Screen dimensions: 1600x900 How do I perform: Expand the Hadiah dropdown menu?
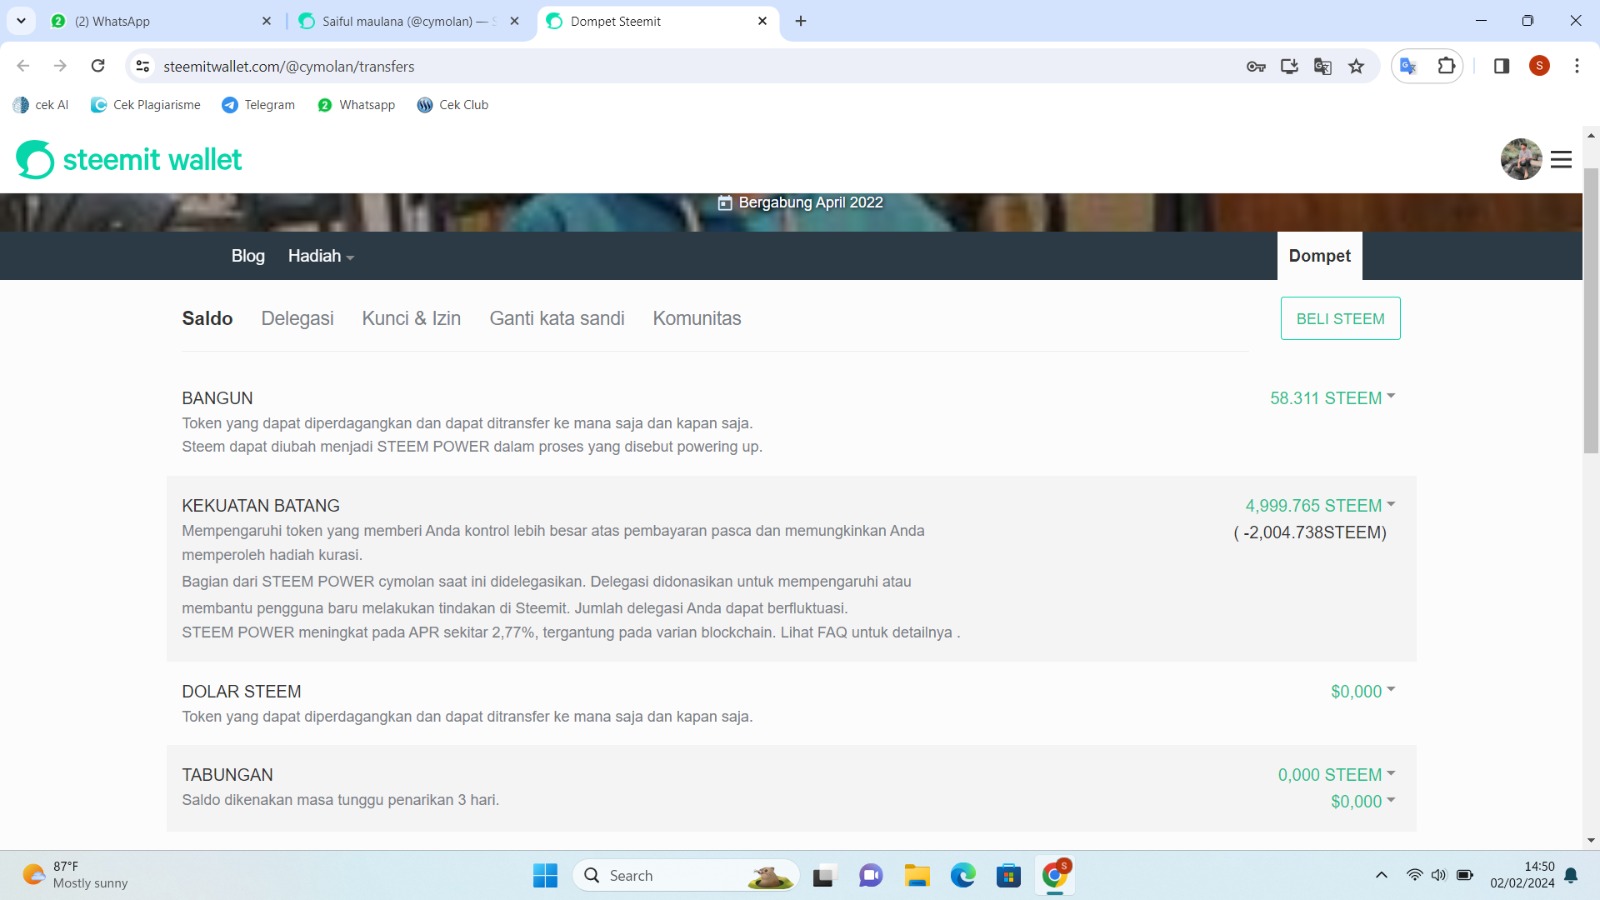tap(321, 256)
